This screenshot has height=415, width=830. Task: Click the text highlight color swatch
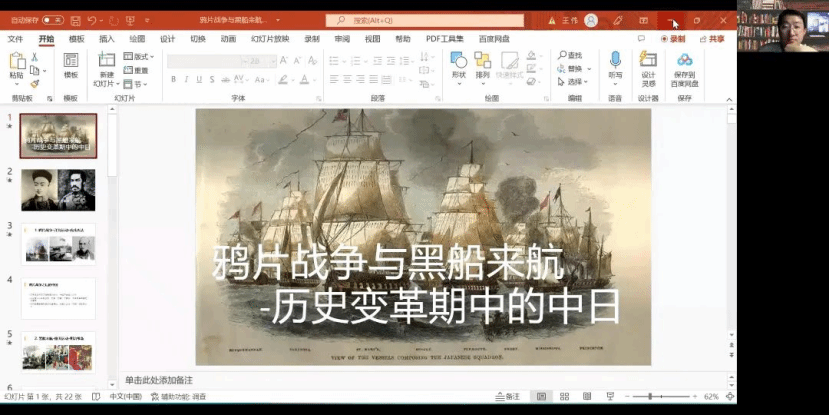point(283,79)
